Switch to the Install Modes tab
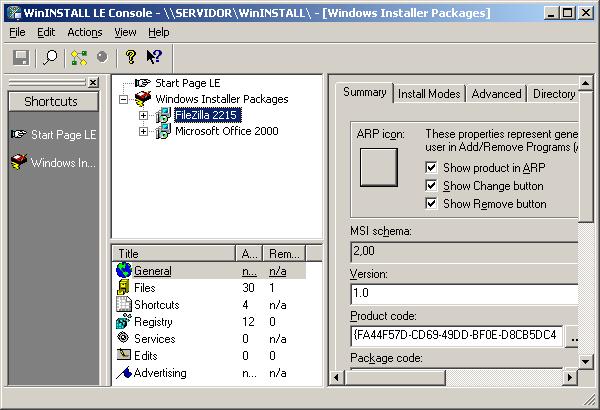The image size is (600, 410). point(429,94)
